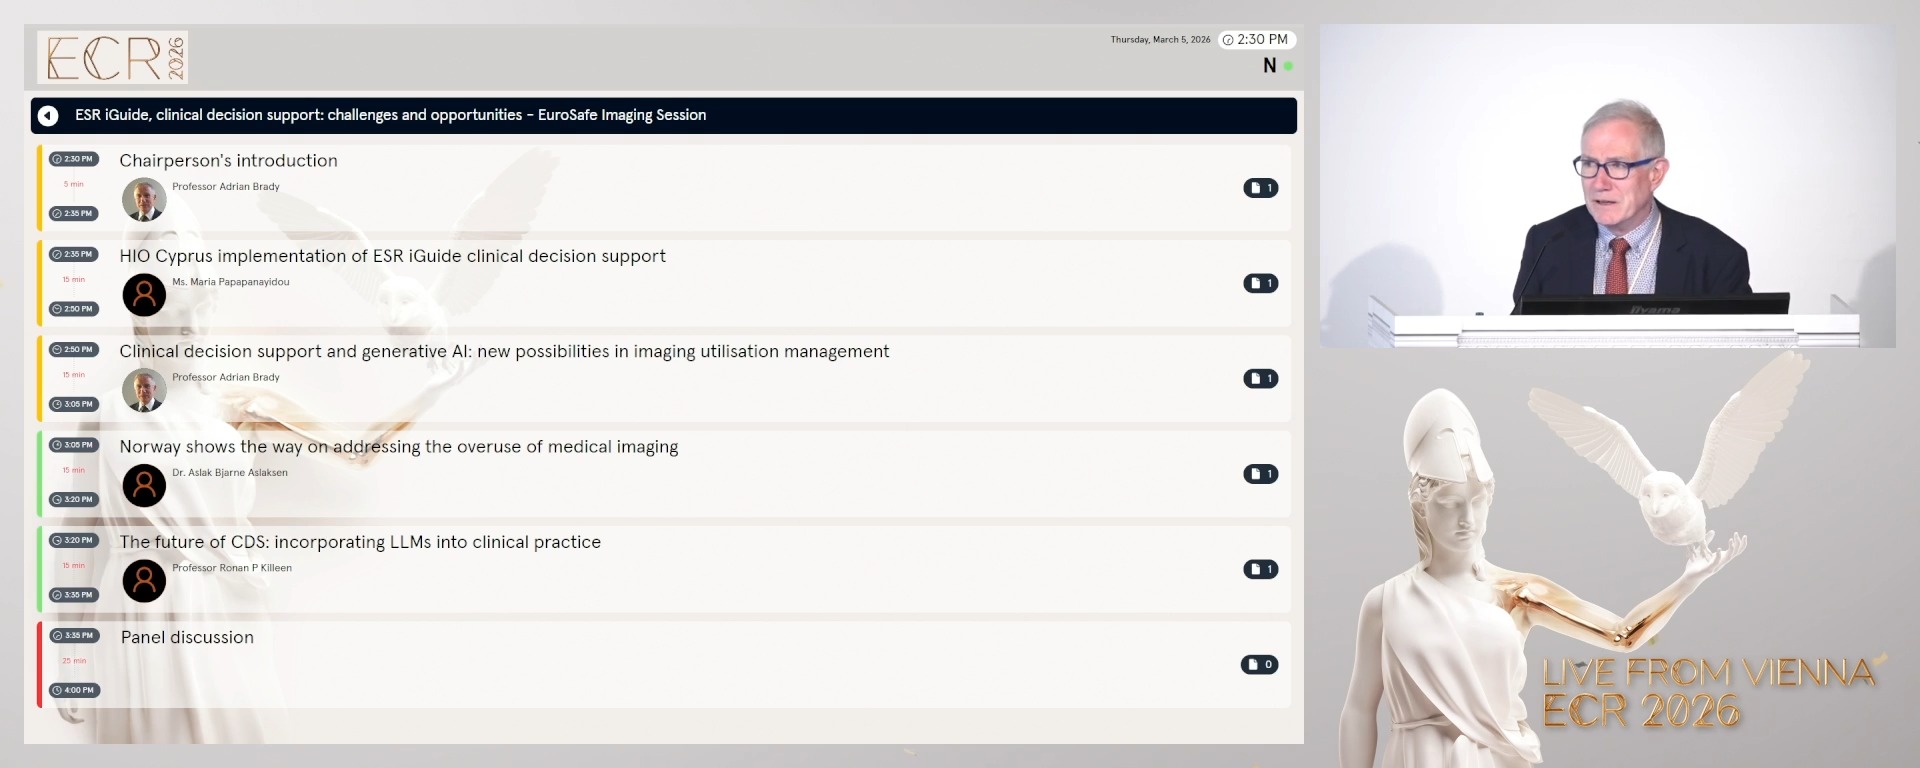Open the document badge for HIO Cyprus talk

pos(1260,283)
